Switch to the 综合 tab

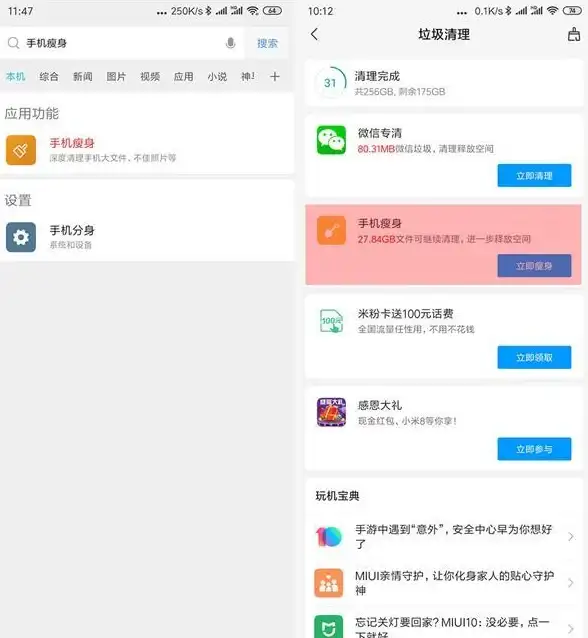coord(49,76)
